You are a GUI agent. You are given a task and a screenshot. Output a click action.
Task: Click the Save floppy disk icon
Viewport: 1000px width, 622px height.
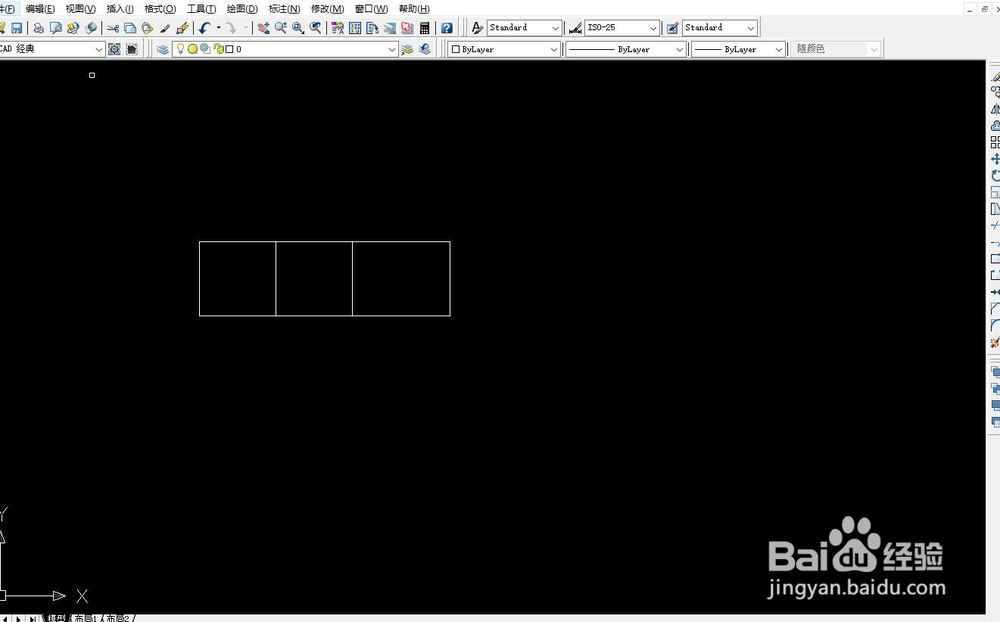pos(17,28)
